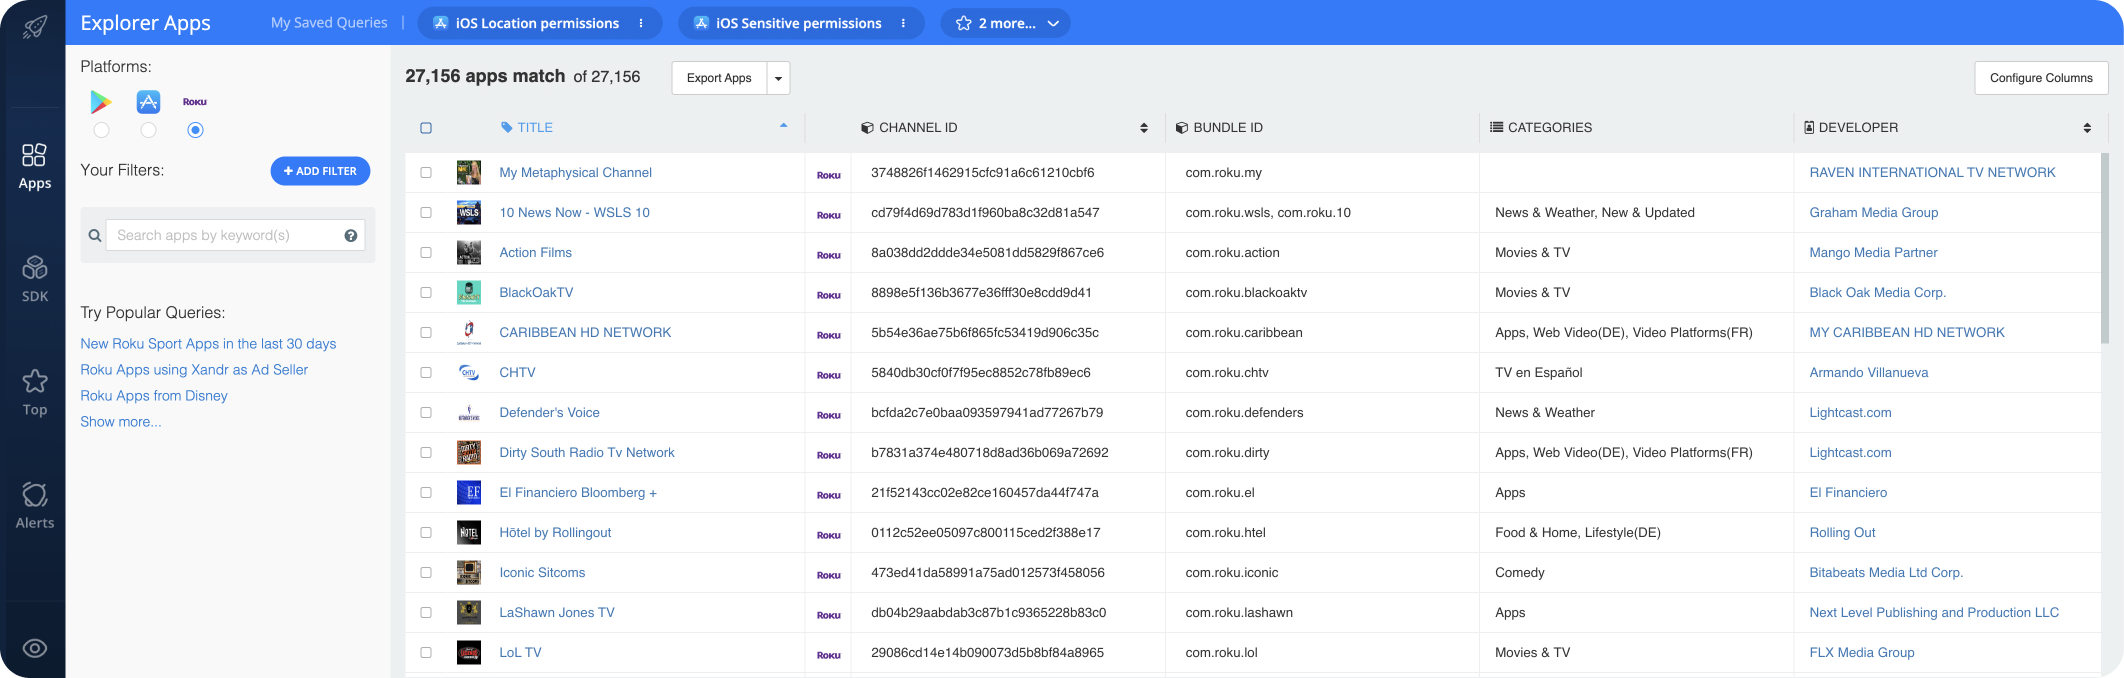This screenshot has height=678, width=2124.
Task: Click the Roku badge in CHTV row
Action: (x=829, y=375)
